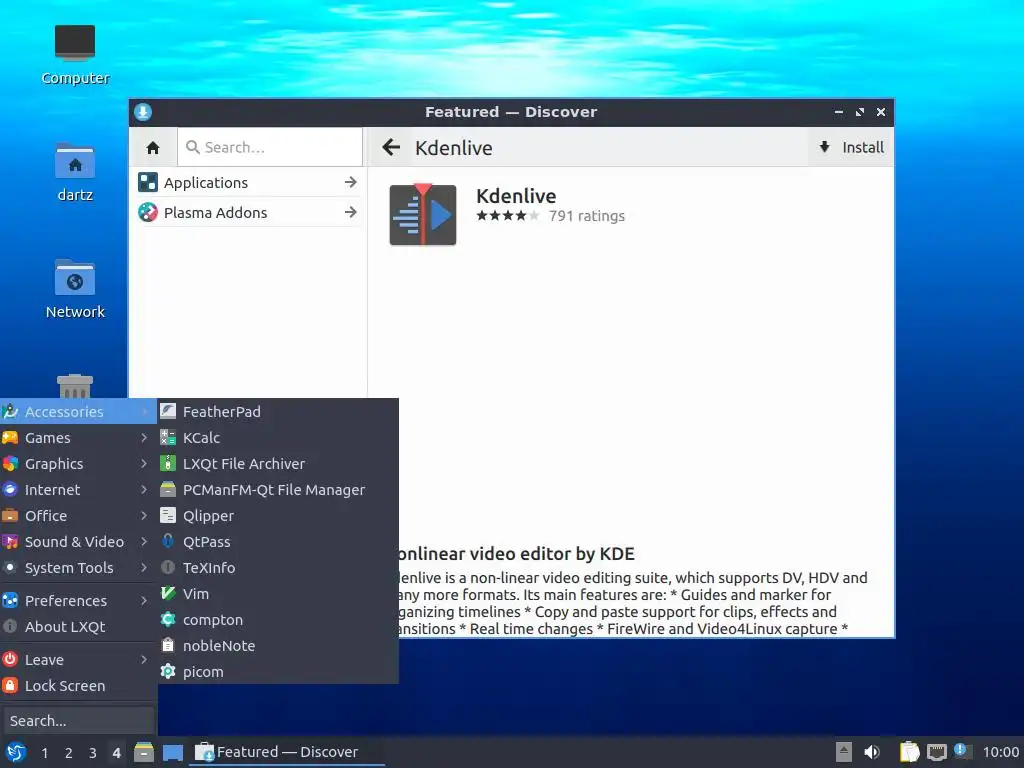This screenshot has height=768, width=1024.
Task: Expand the System Tools submenu
Action: coord(78,568)
